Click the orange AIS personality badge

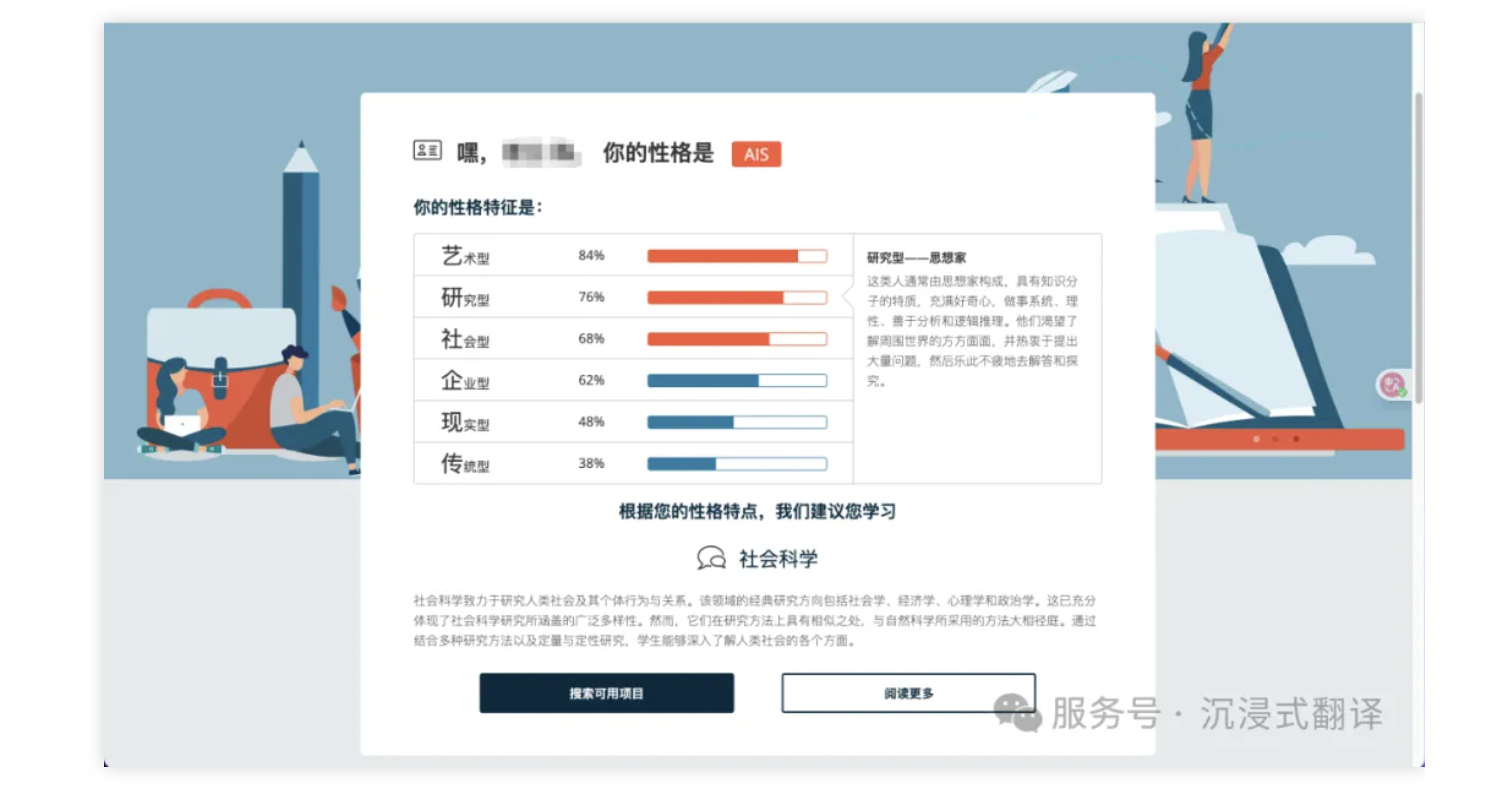click(756, 154)
